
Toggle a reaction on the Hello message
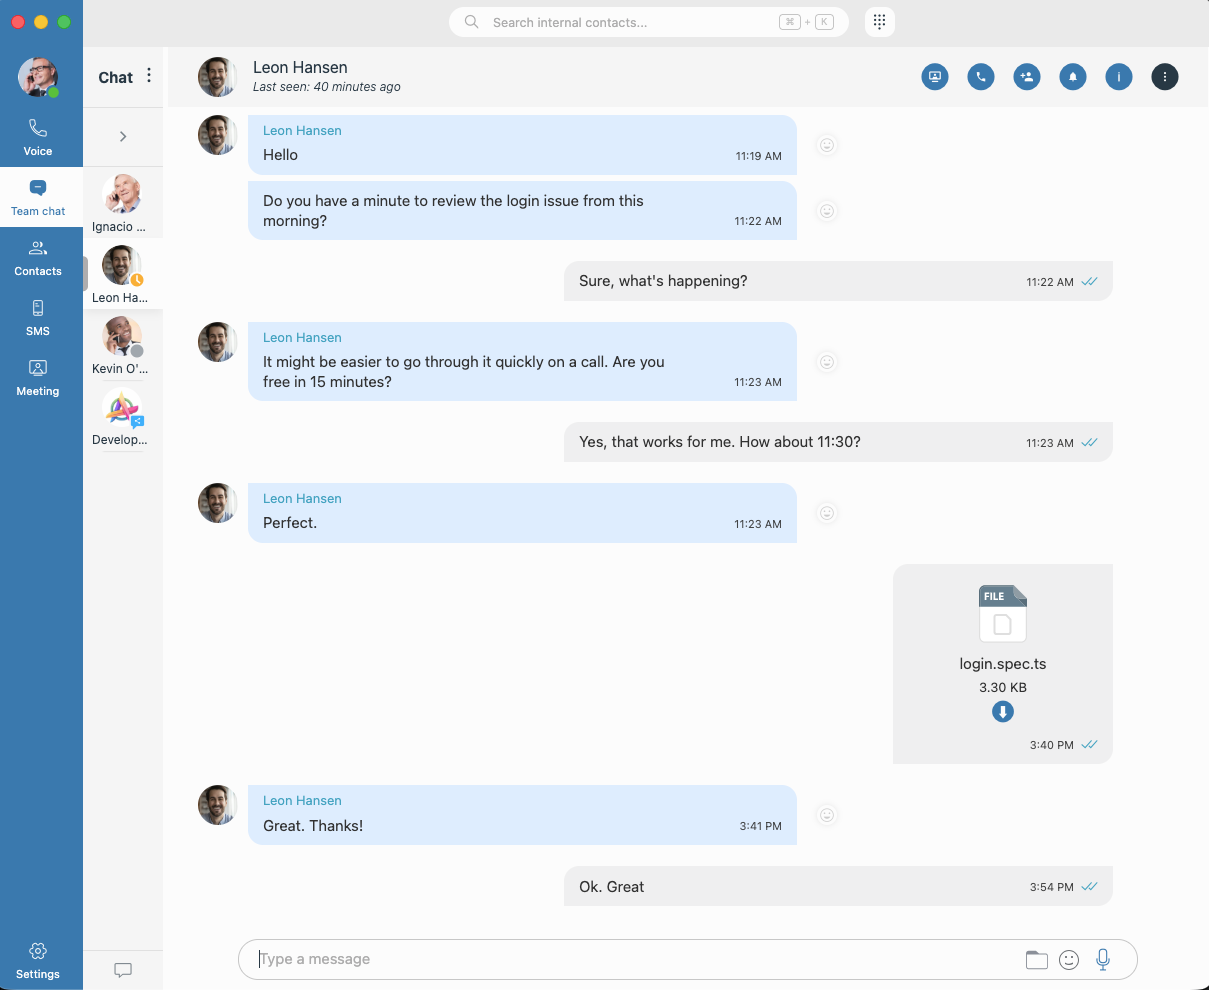[826, 145]
